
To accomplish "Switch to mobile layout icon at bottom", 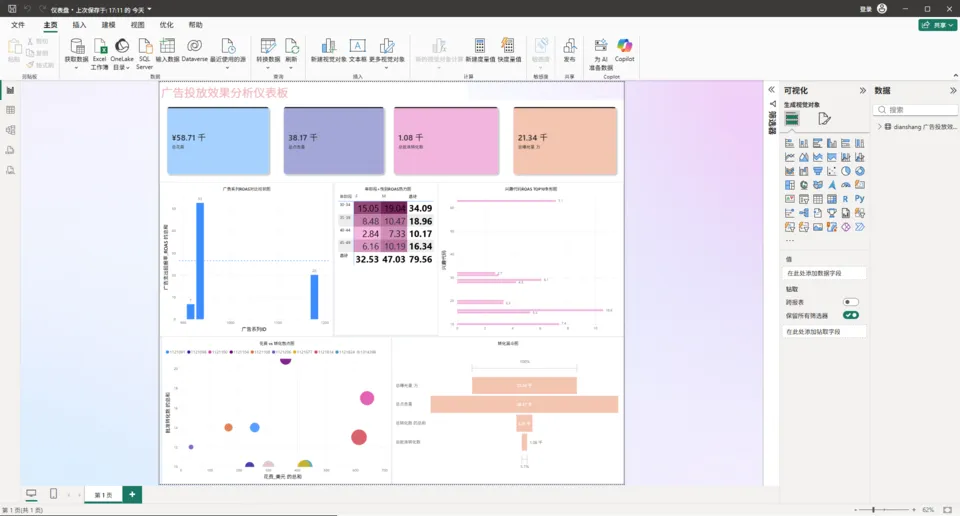I will (x=53, y=493).
